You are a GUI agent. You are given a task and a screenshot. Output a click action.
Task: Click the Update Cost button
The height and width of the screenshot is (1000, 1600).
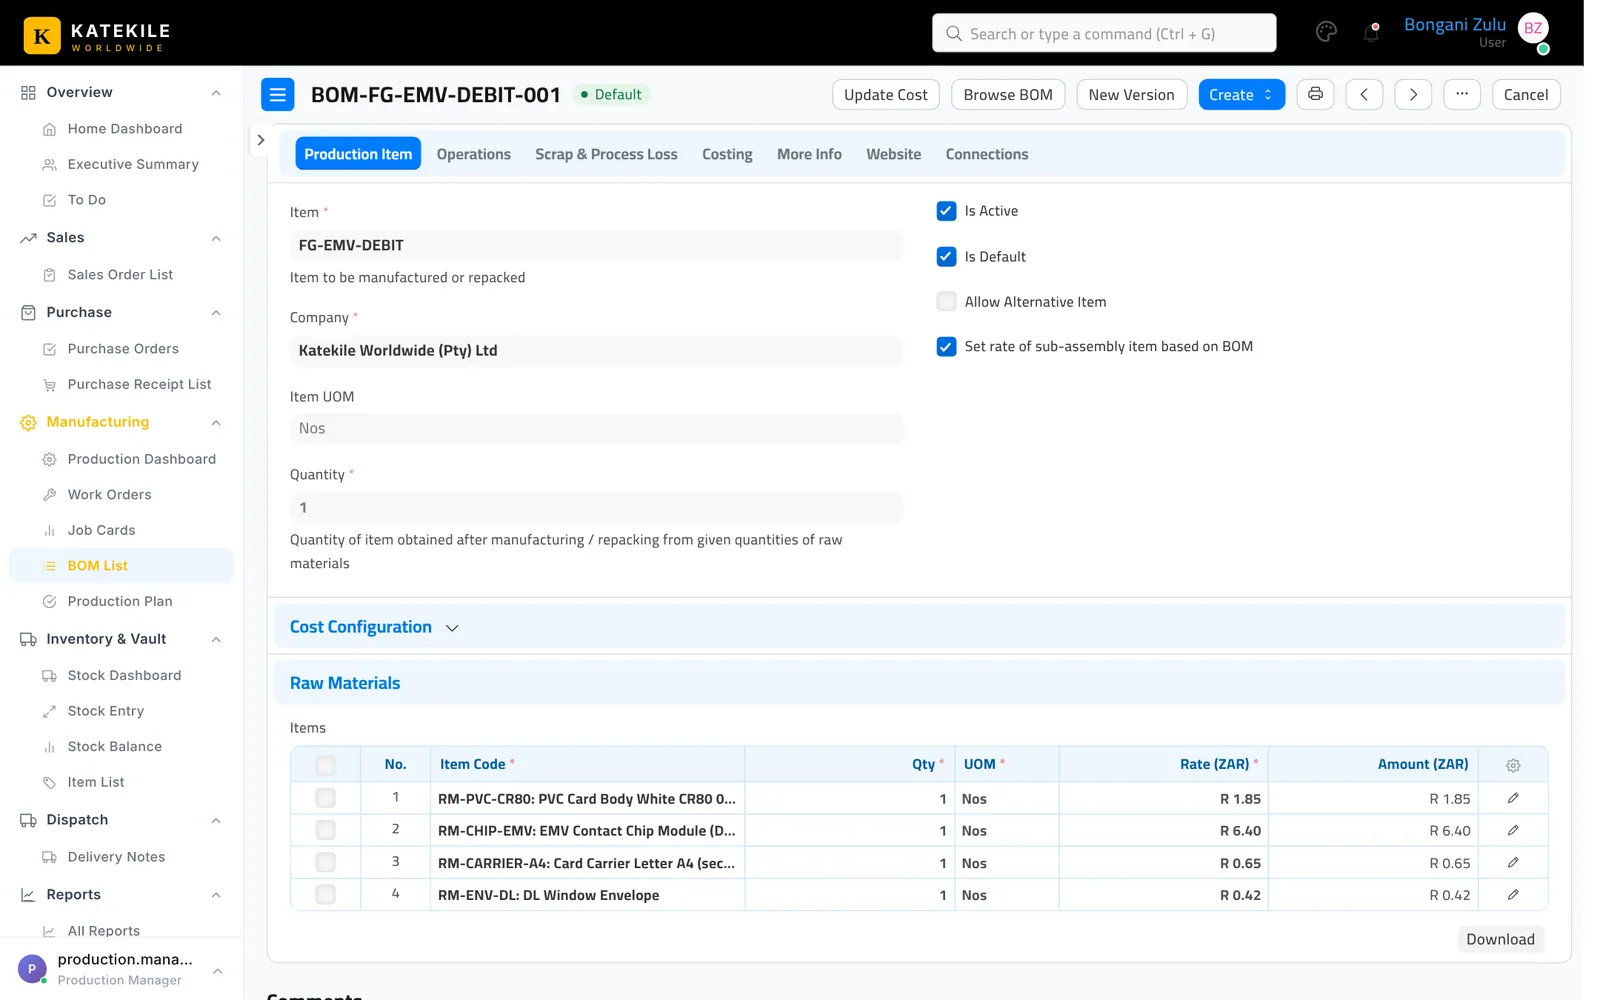coord(885,95)
